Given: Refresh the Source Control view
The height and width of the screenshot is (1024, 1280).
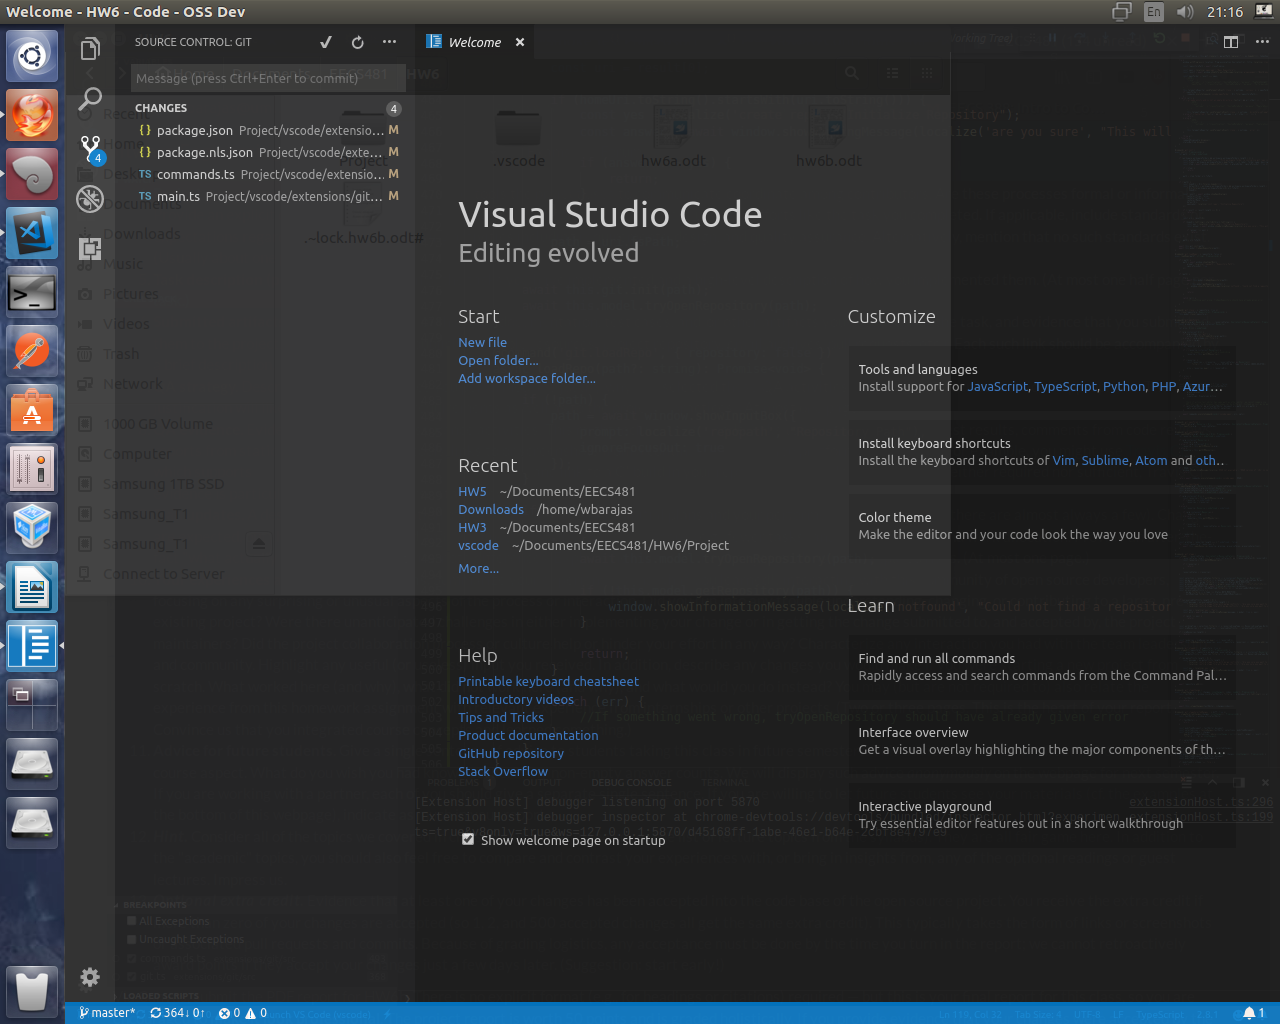Looking at the screenshot, I should pyautogui.click(x=357, y=42).
